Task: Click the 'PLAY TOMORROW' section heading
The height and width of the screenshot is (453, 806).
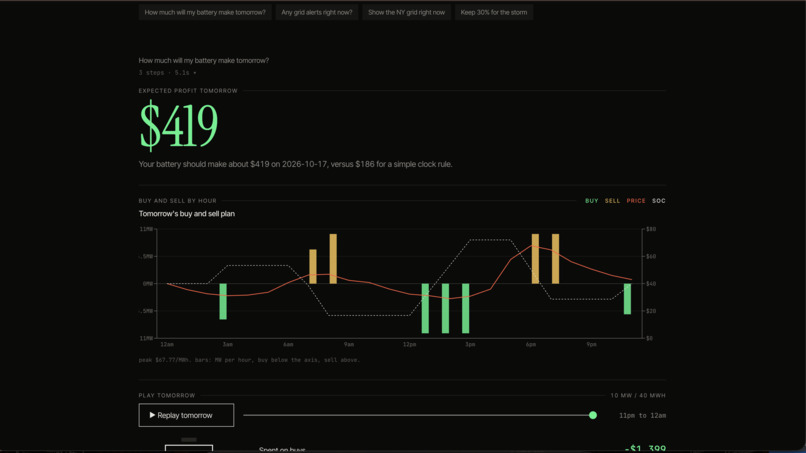Action: pyautogui.click(x=167, y=395)
